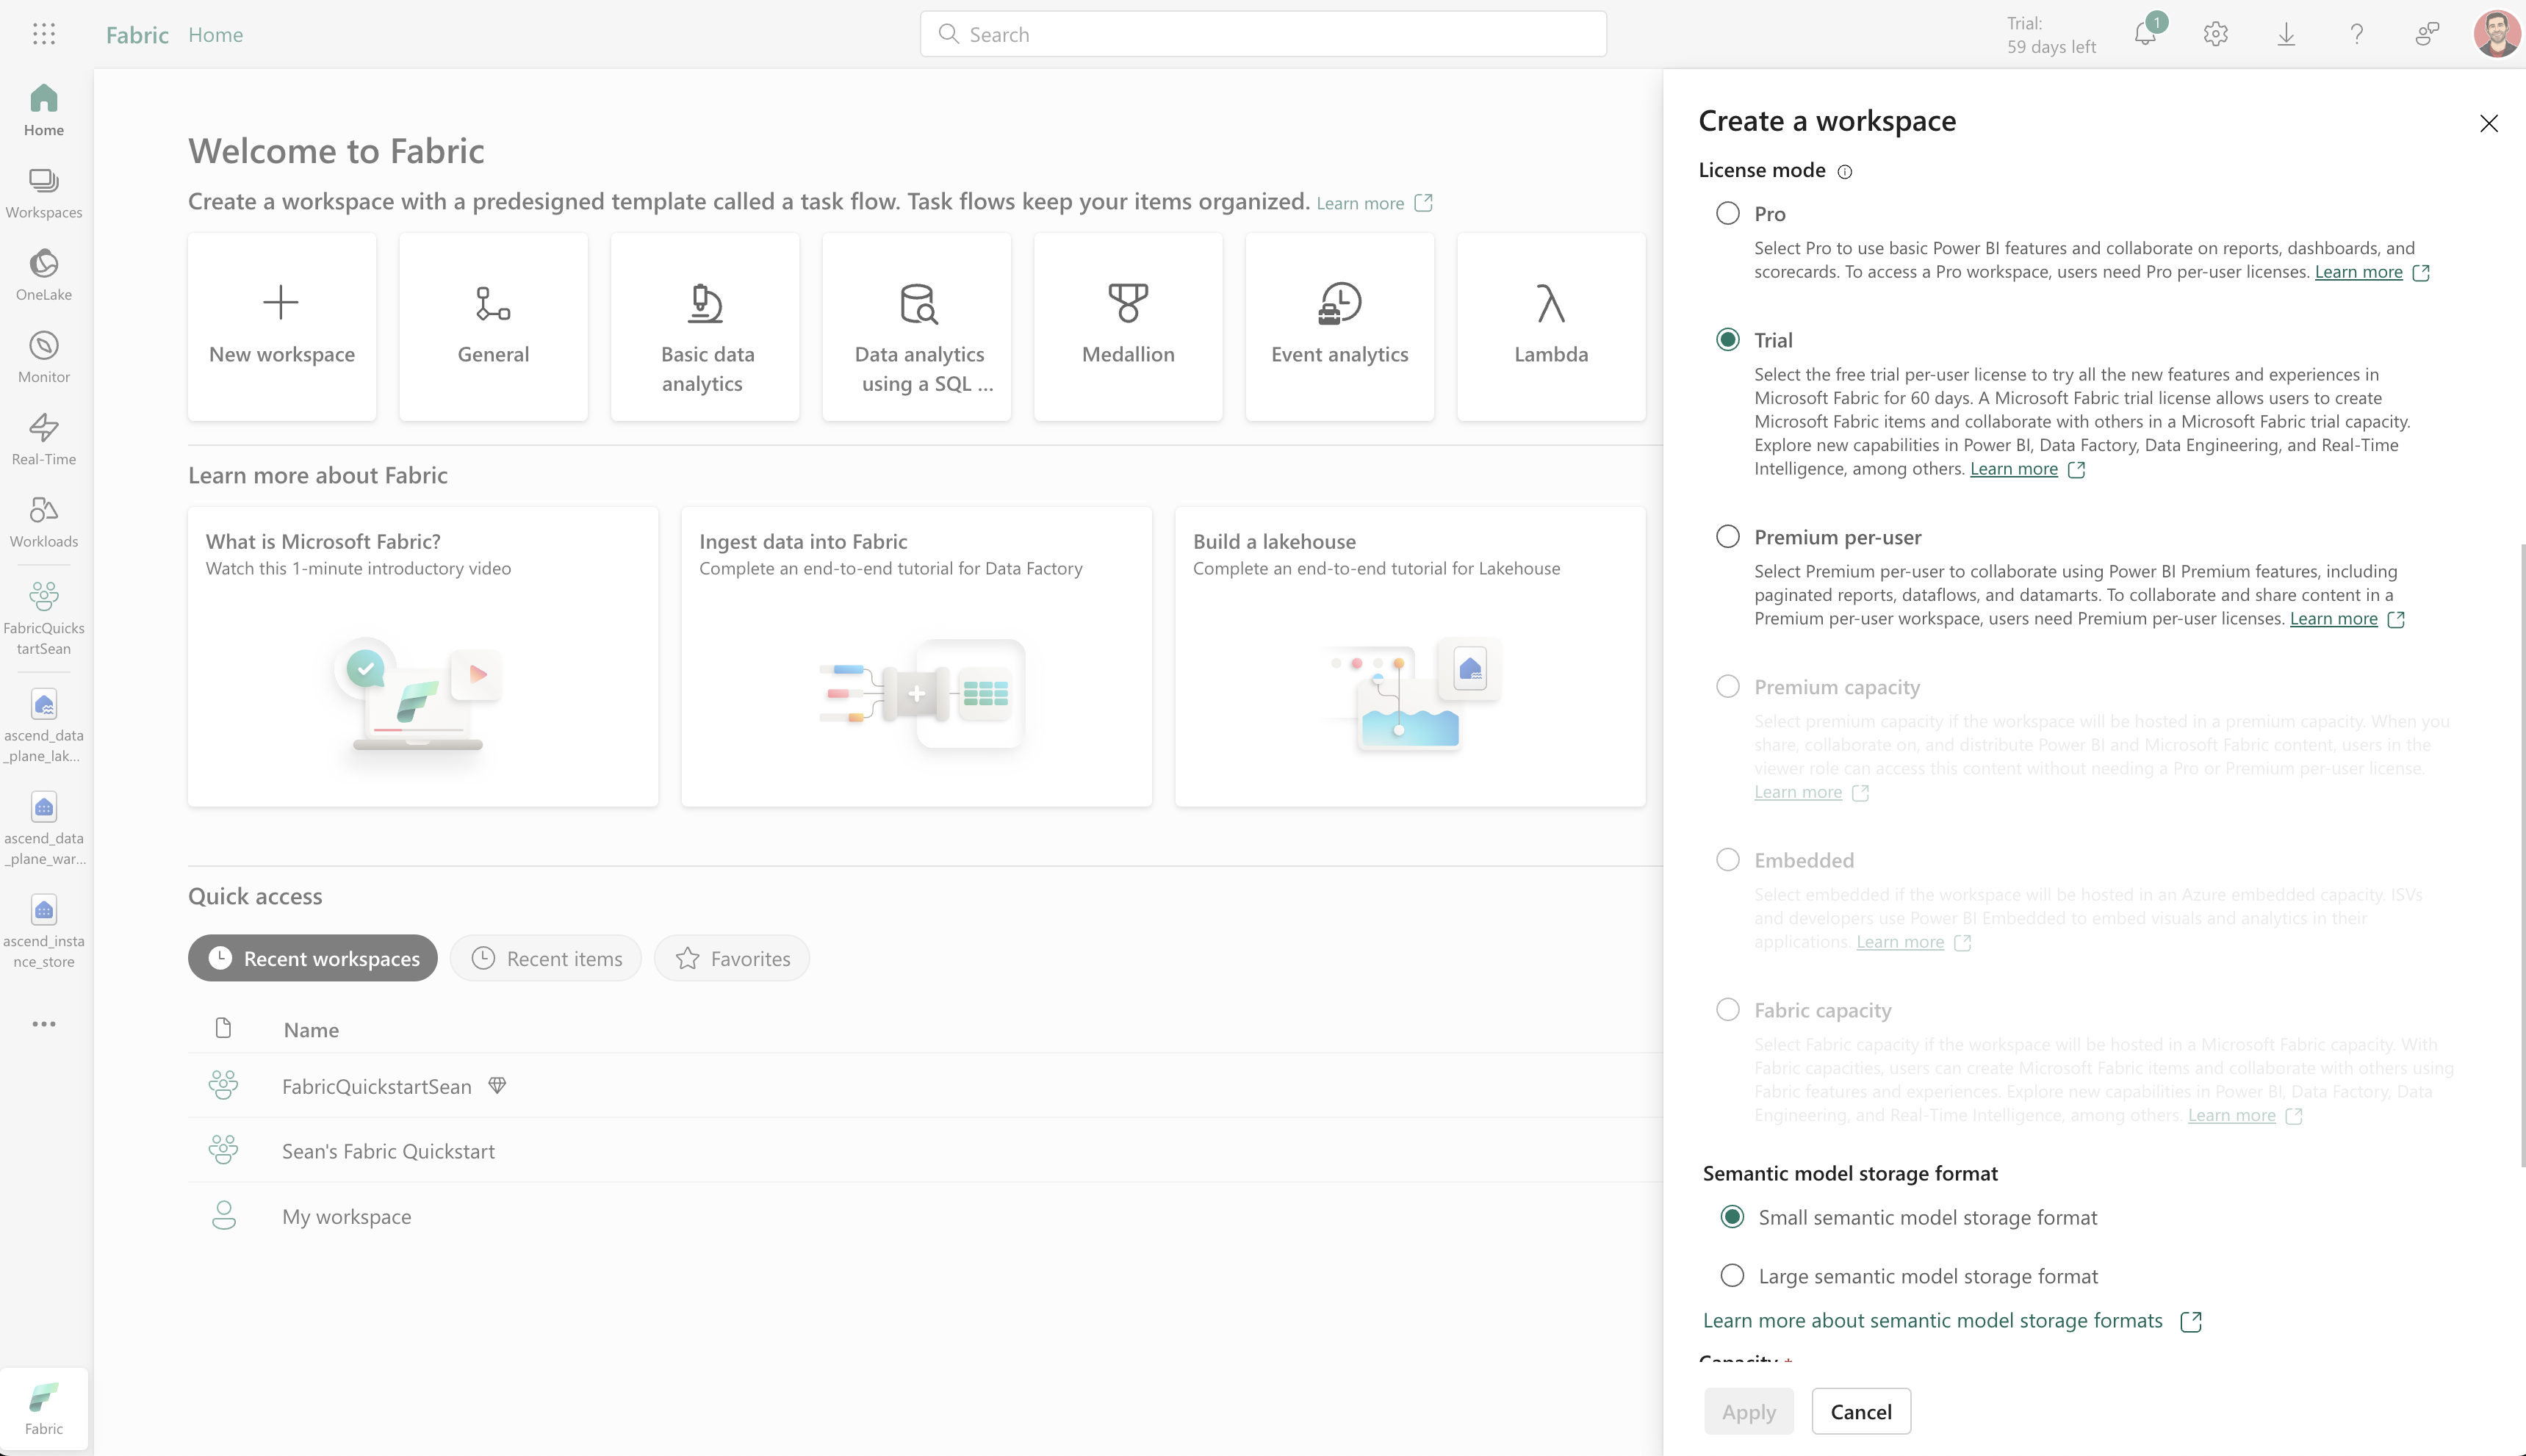Open Ingest data into Fabric tutorial card
The height and width of the screenshot is (1456, 2526).
click(x=917, y=657)
